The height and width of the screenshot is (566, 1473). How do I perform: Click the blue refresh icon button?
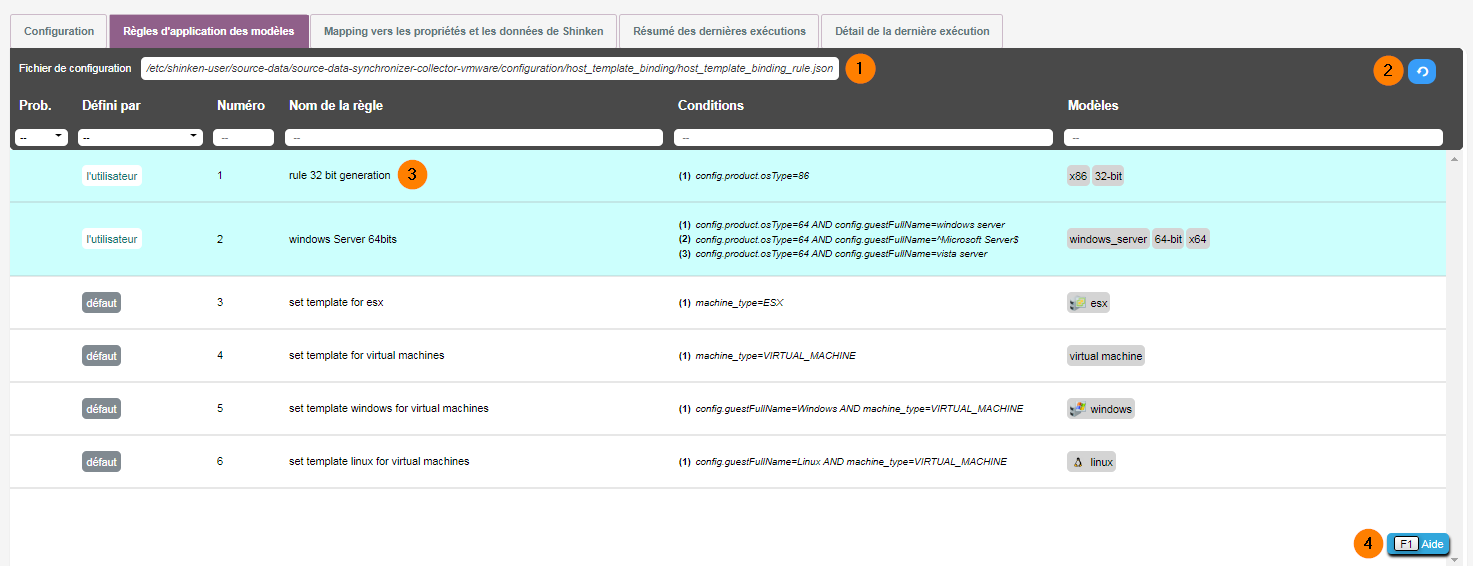coord(1421,71)
